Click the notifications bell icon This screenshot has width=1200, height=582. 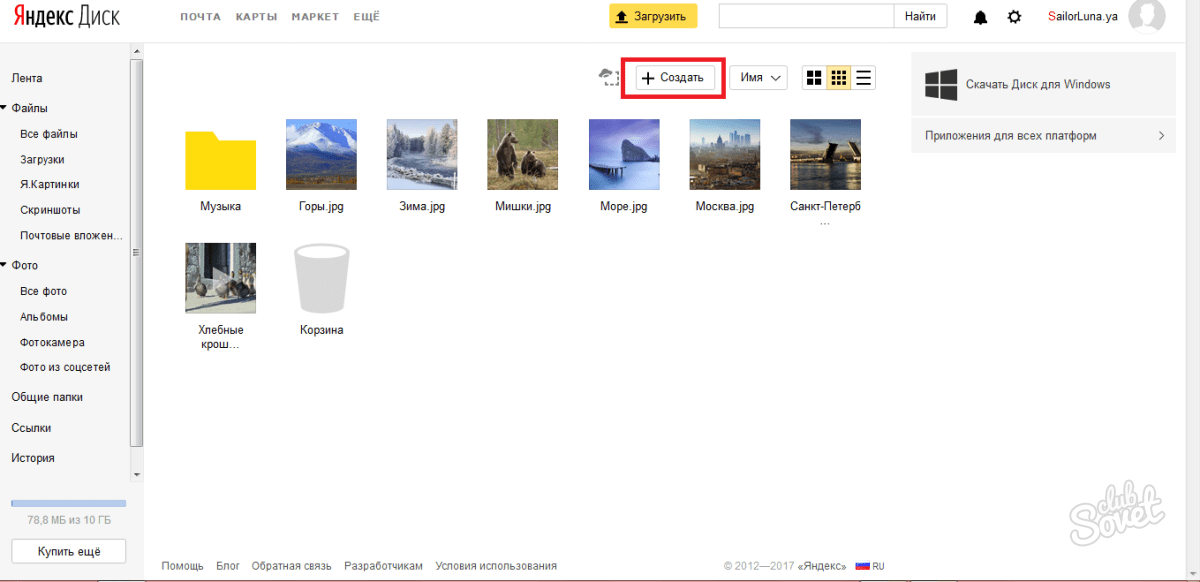[x=980, y=17]
